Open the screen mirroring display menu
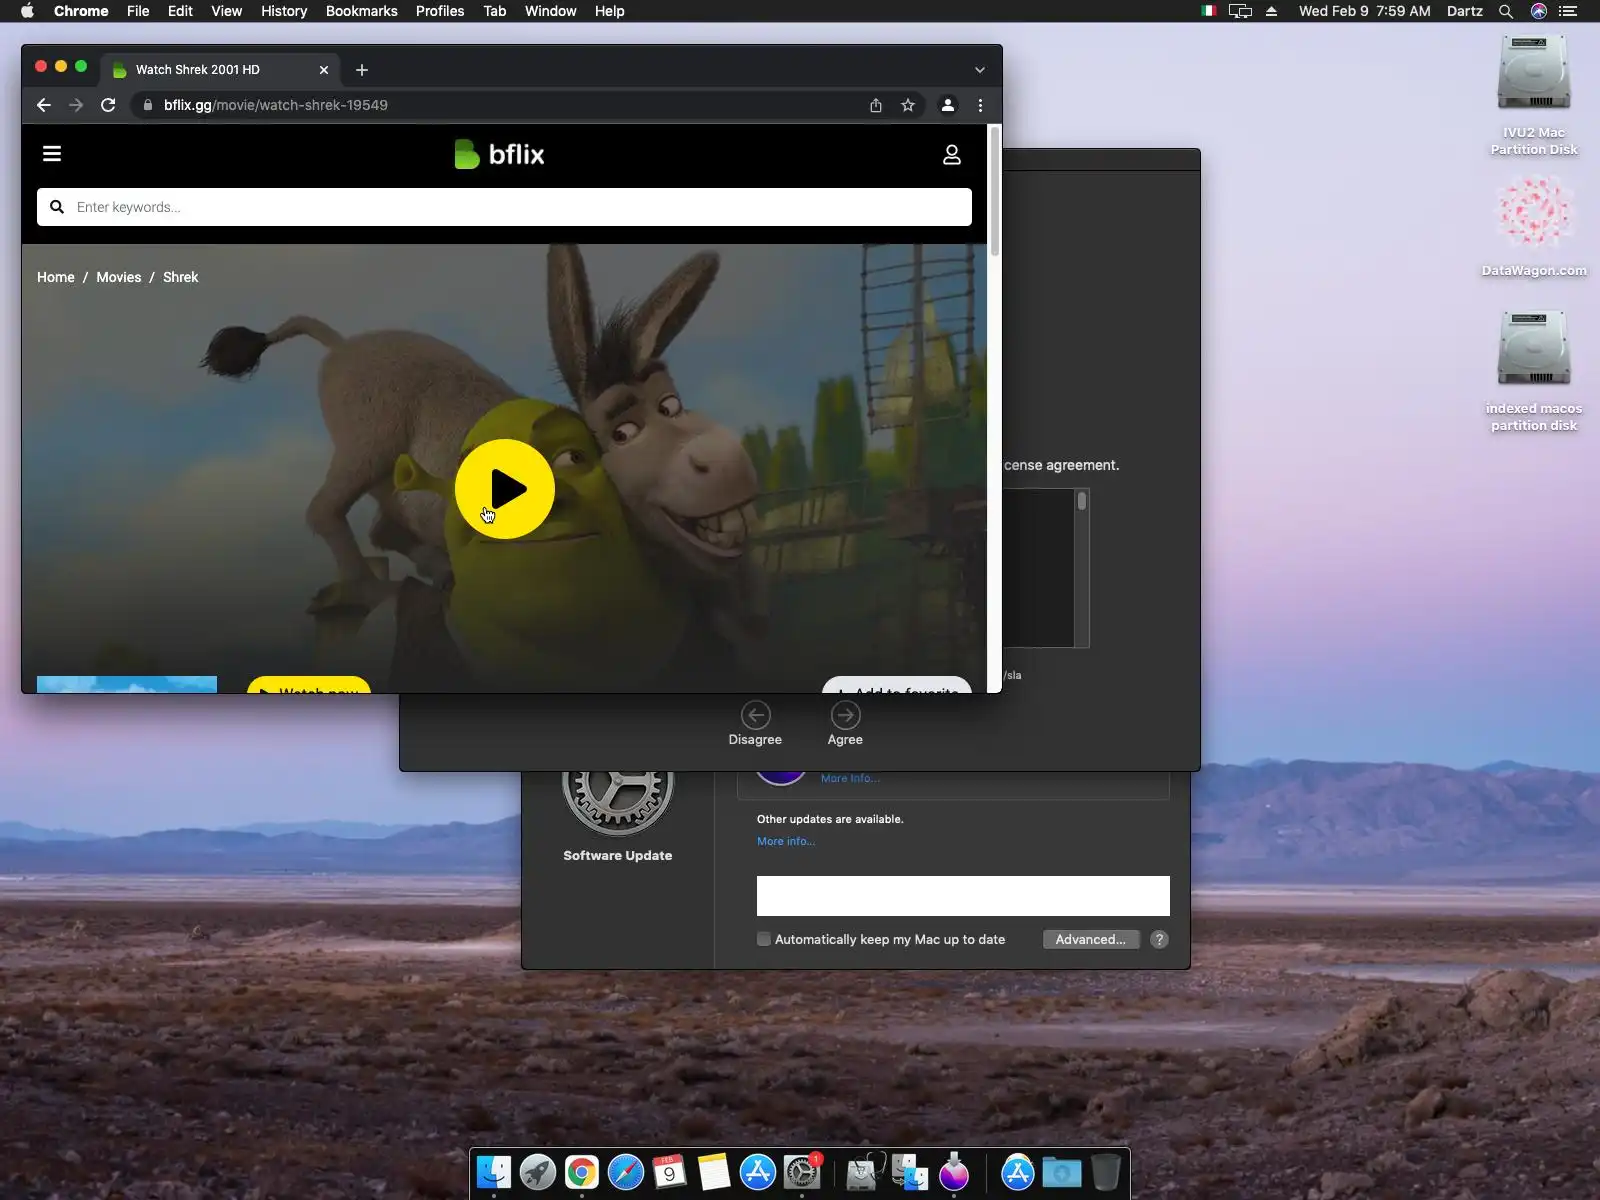1600x1200 pixels. click(1240, 11)
